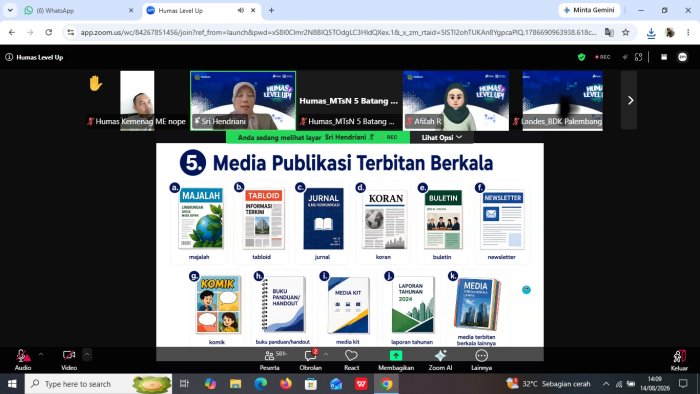The image size is (700, 394).
Task: Expand the Lihat Opsi dropdown
Action: click(x=442, y=137)
